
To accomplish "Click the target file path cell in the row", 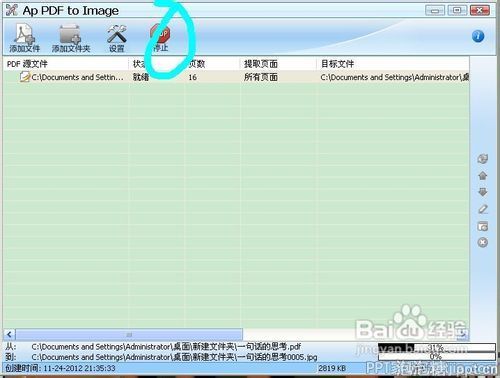I will click(x=394, y=77).
